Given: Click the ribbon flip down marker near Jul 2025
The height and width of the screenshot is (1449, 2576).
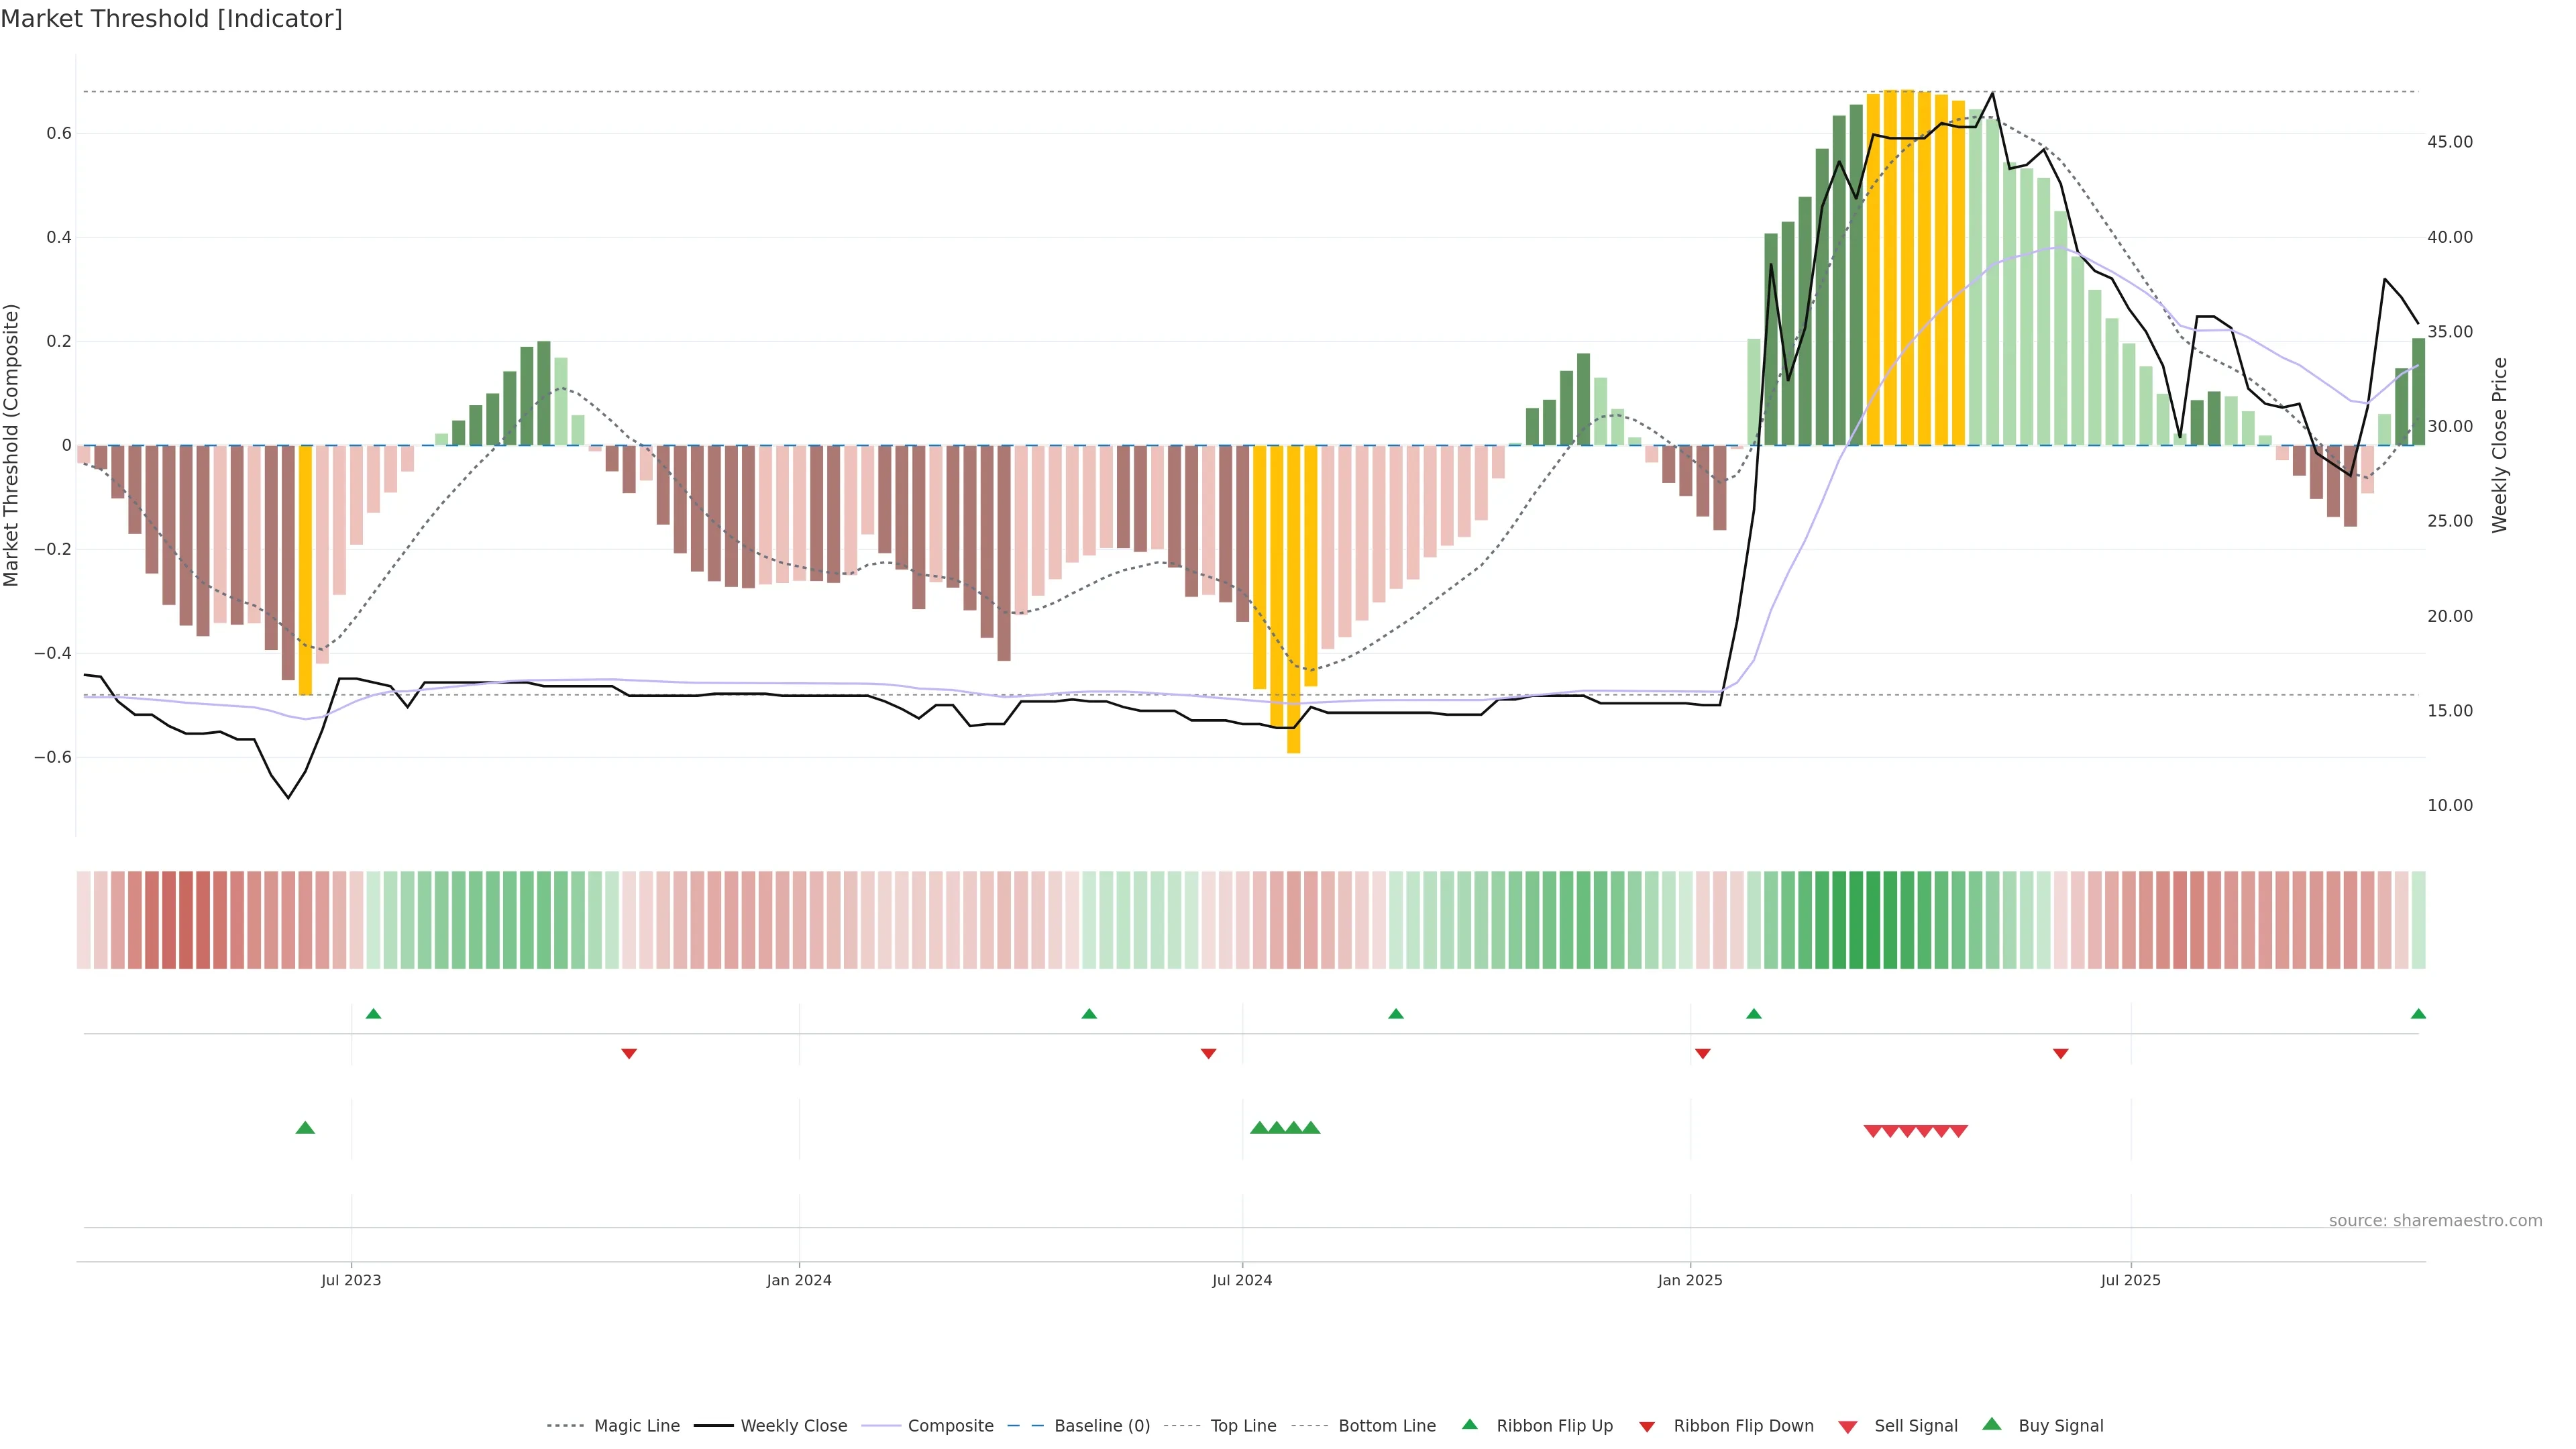Looking at the screenshot, I should pos(2060,1054).
